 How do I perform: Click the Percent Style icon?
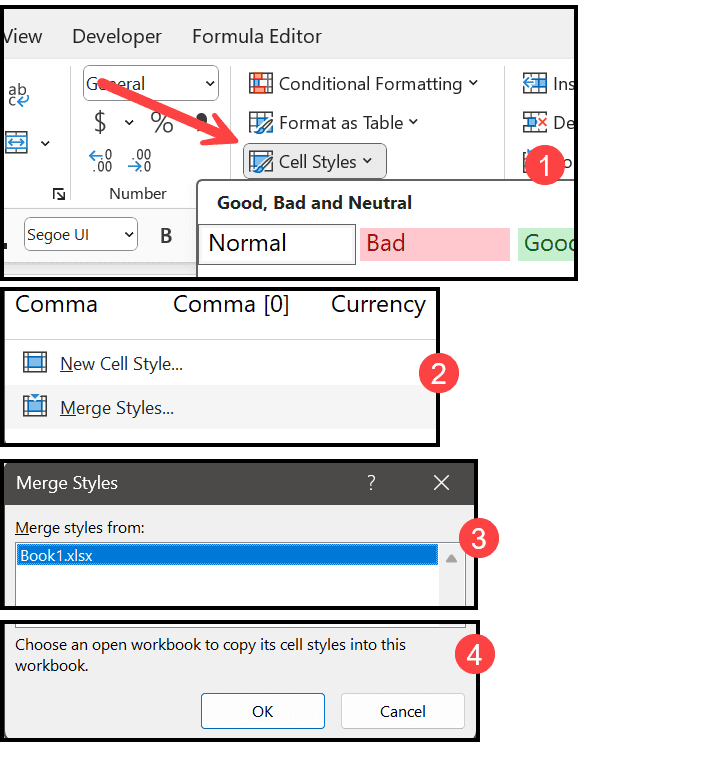tap(162, 122)
